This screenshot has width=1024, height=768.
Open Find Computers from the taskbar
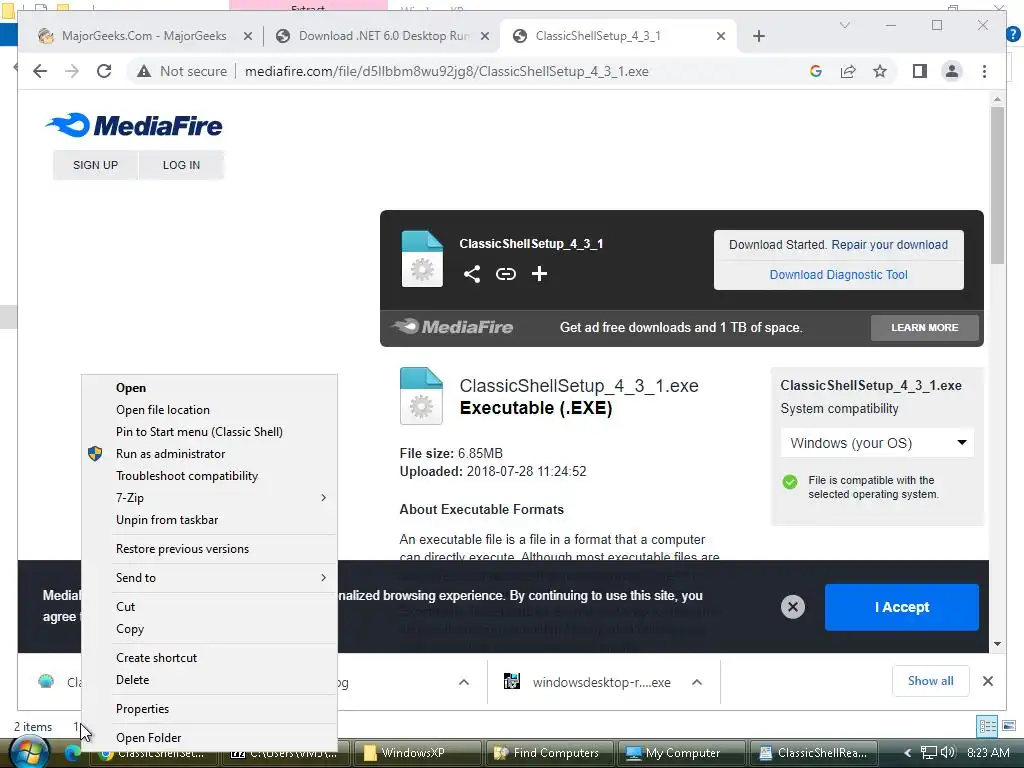pyautogui.click(x=550, y=753)
